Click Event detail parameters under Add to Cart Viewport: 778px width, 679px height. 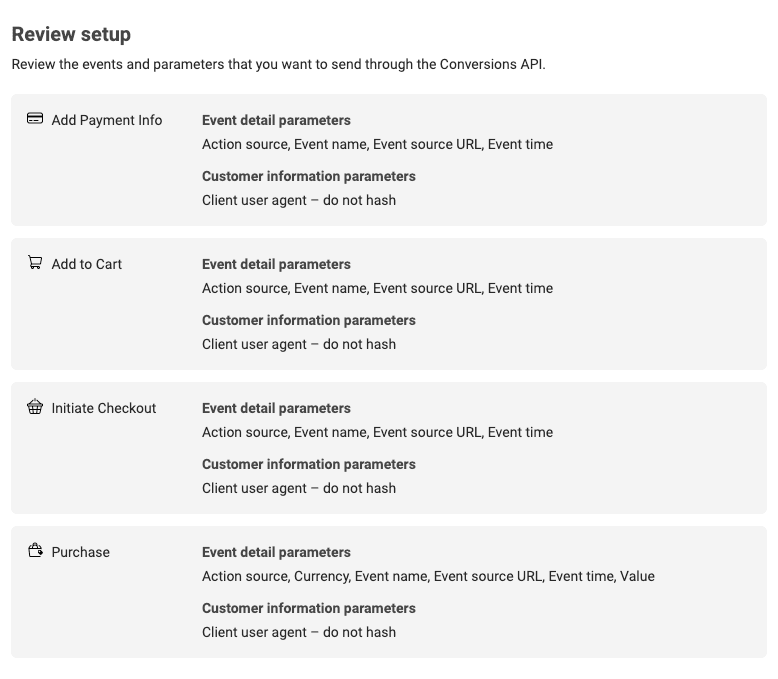coord(276,264)
